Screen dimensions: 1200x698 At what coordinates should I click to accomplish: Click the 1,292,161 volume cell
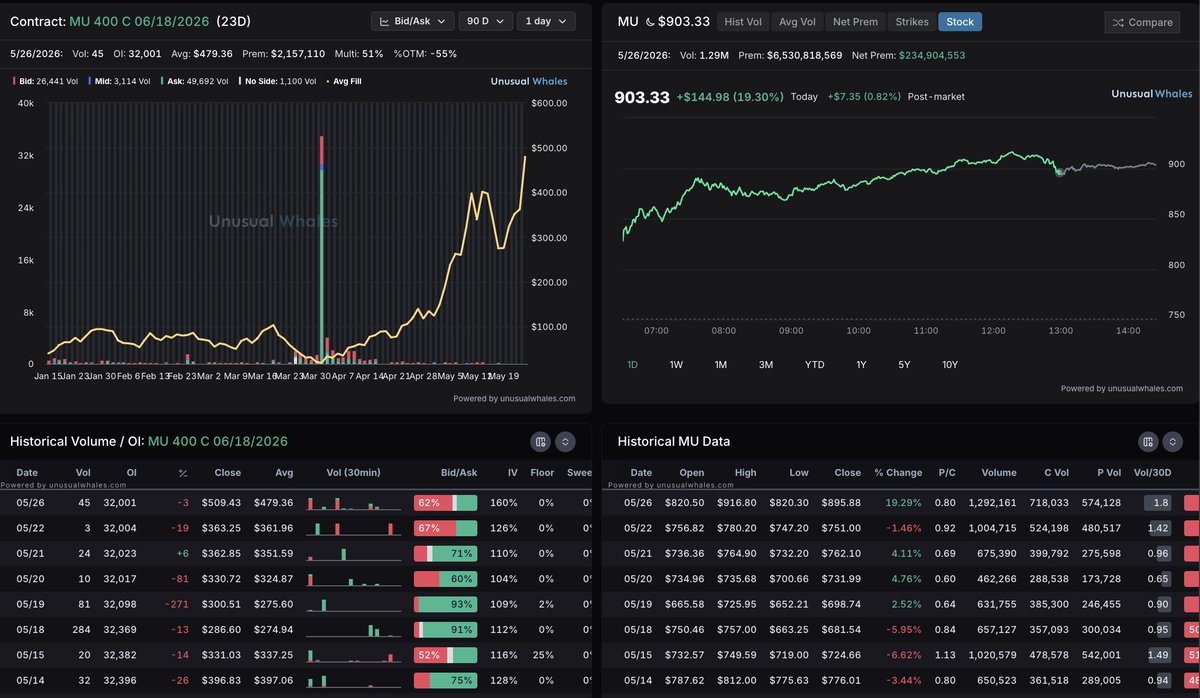(993, 503)
